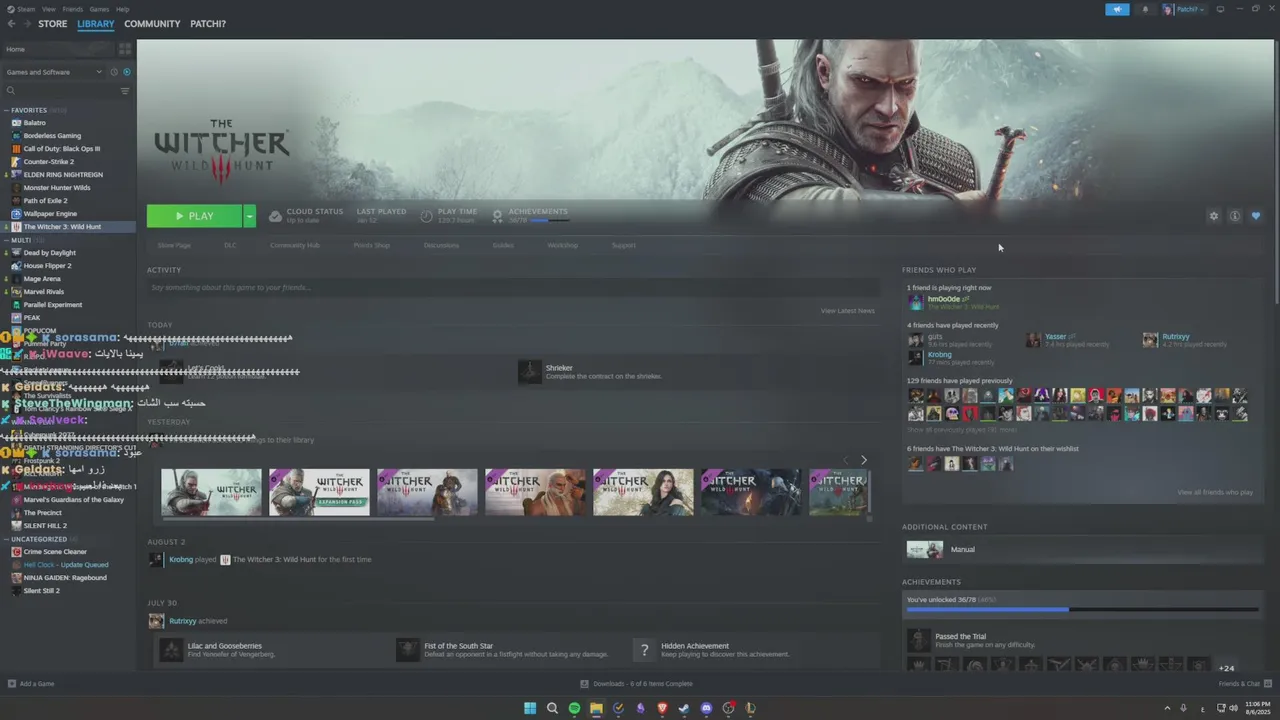
Task: Open Steam announcements megaphone button
Action: click(1117, 9)
